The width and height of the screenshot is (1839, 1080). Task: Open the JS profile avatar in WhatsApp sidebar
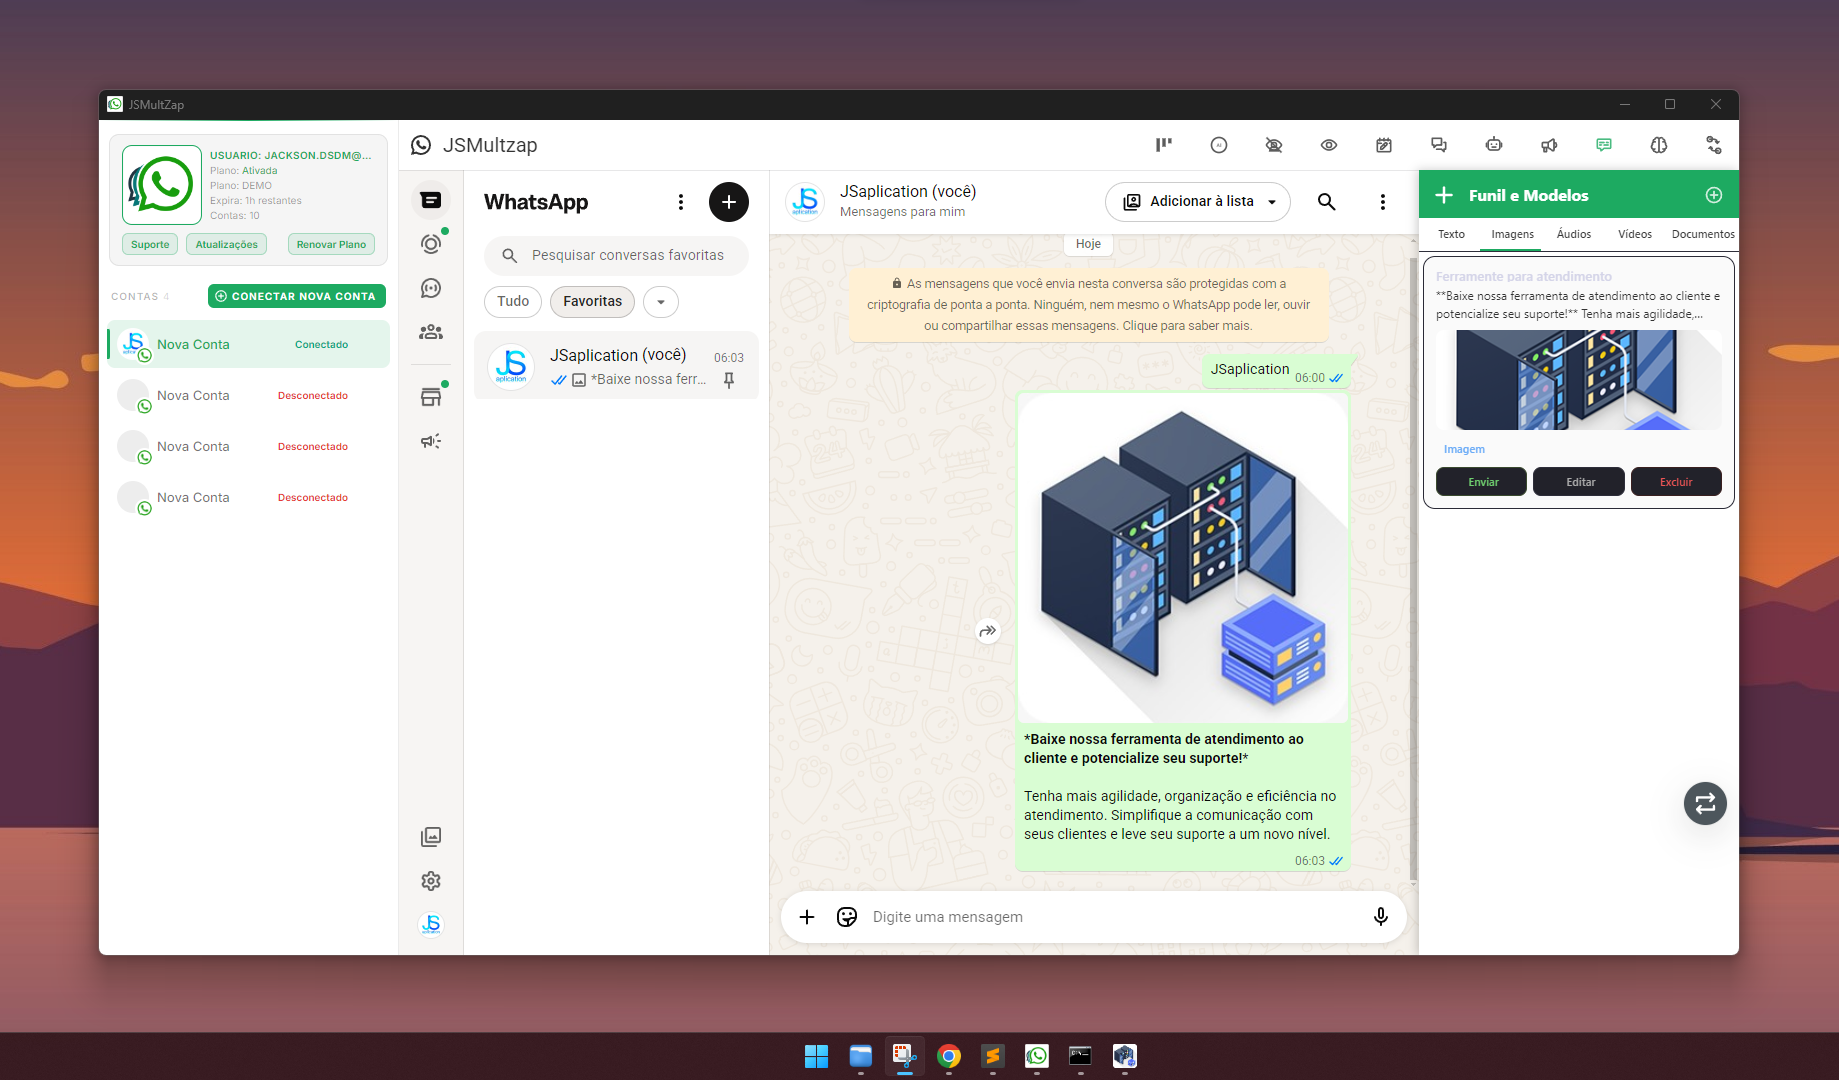tap(431, 925)
